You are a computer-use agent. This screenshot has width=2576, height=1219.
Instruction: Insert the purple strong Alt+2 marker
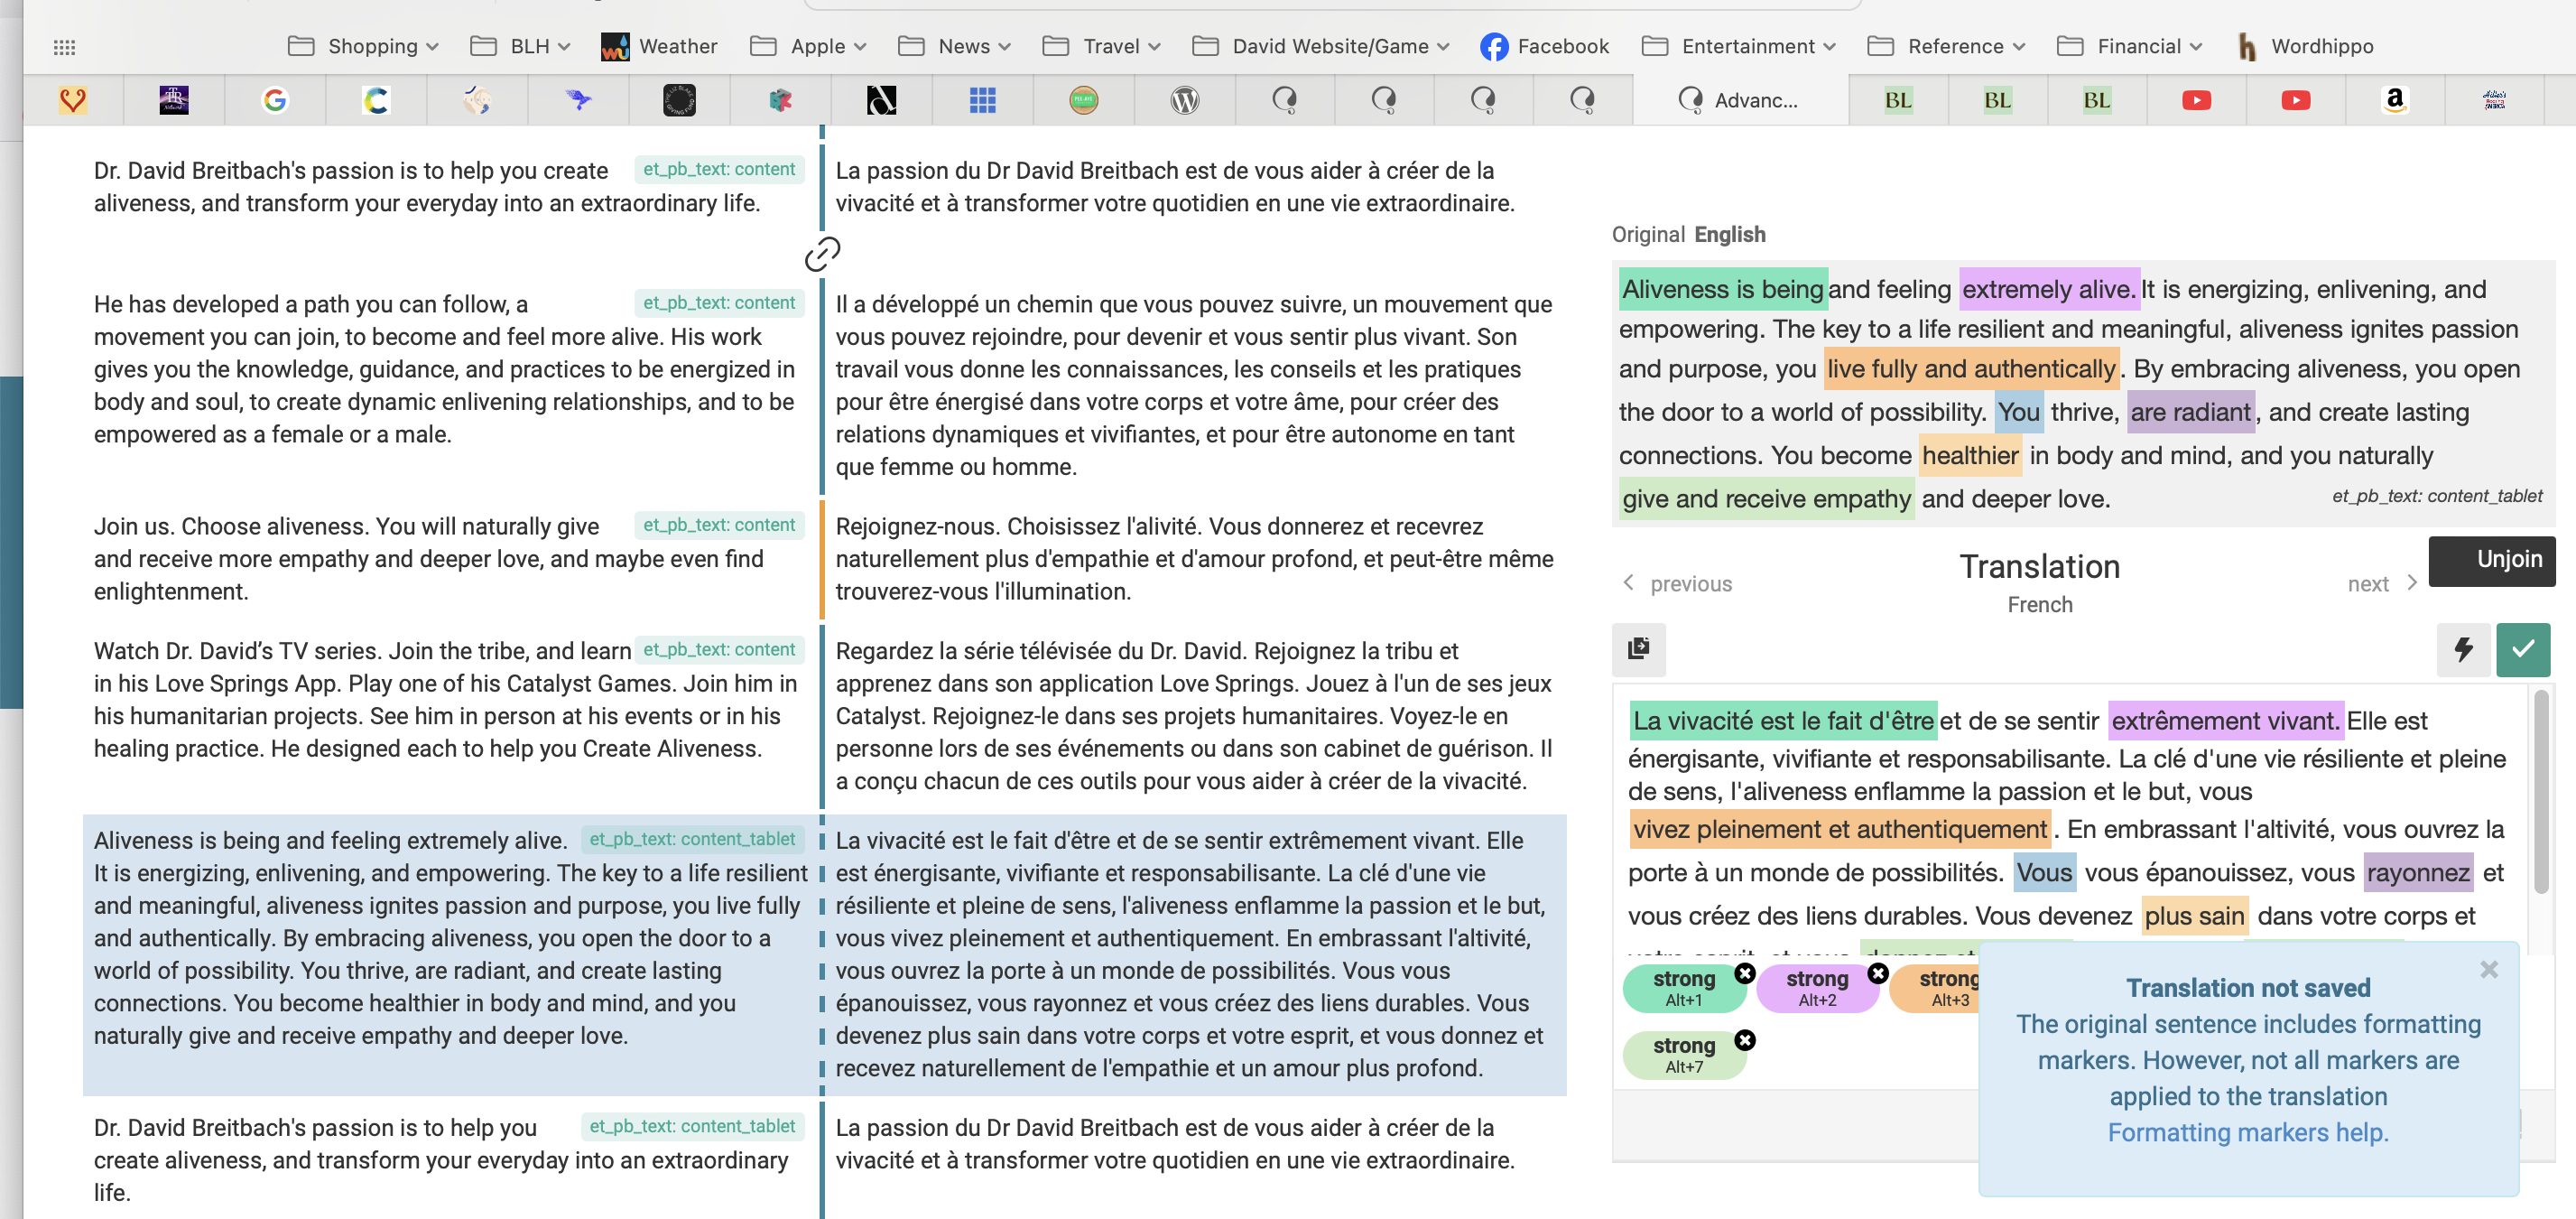click(1816, 988)
